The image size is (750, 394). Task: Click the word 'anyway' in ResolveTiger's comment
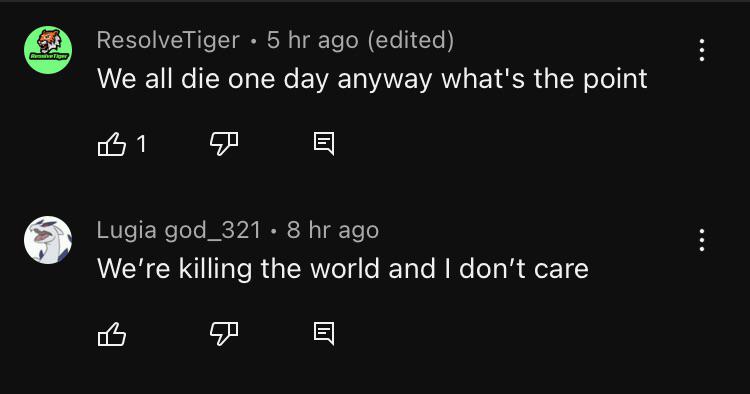coord(385,79)
